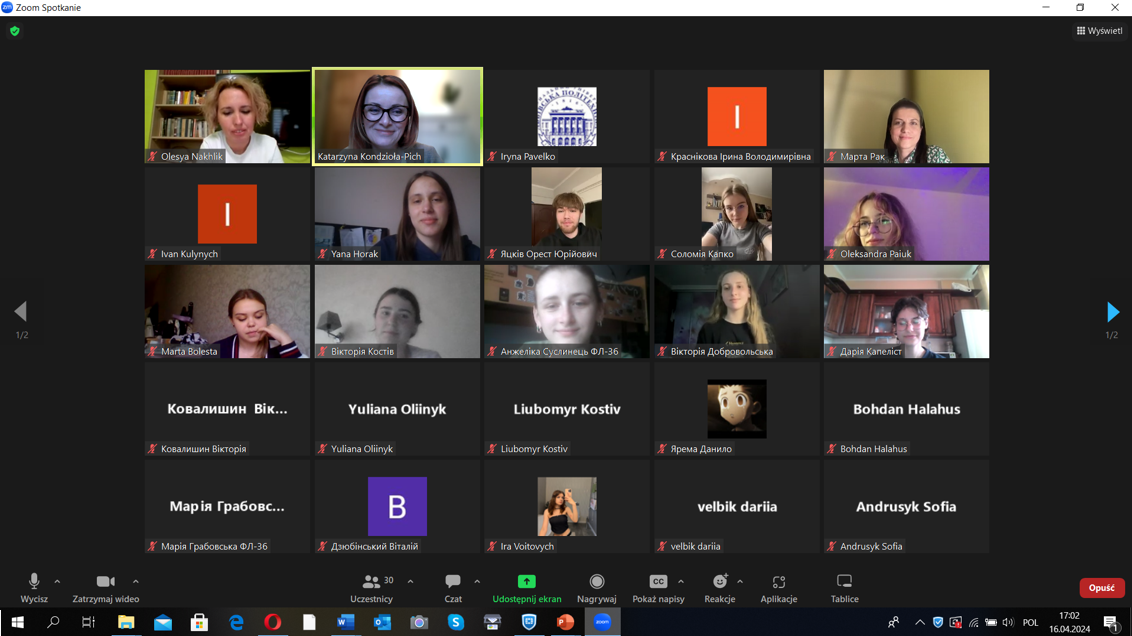Go to previous page of participants
Viewport: 1132px width, 636px height.
21,311
